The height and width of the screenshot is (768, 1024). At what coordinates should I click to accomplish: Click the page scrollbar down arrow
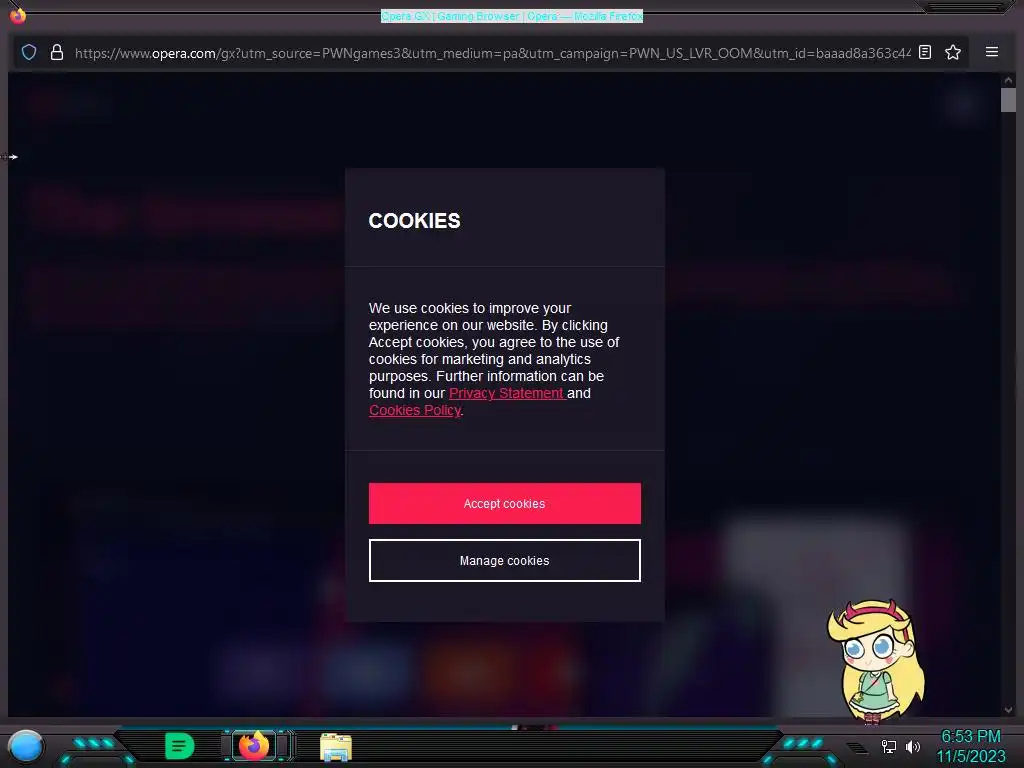(1008, 709)
